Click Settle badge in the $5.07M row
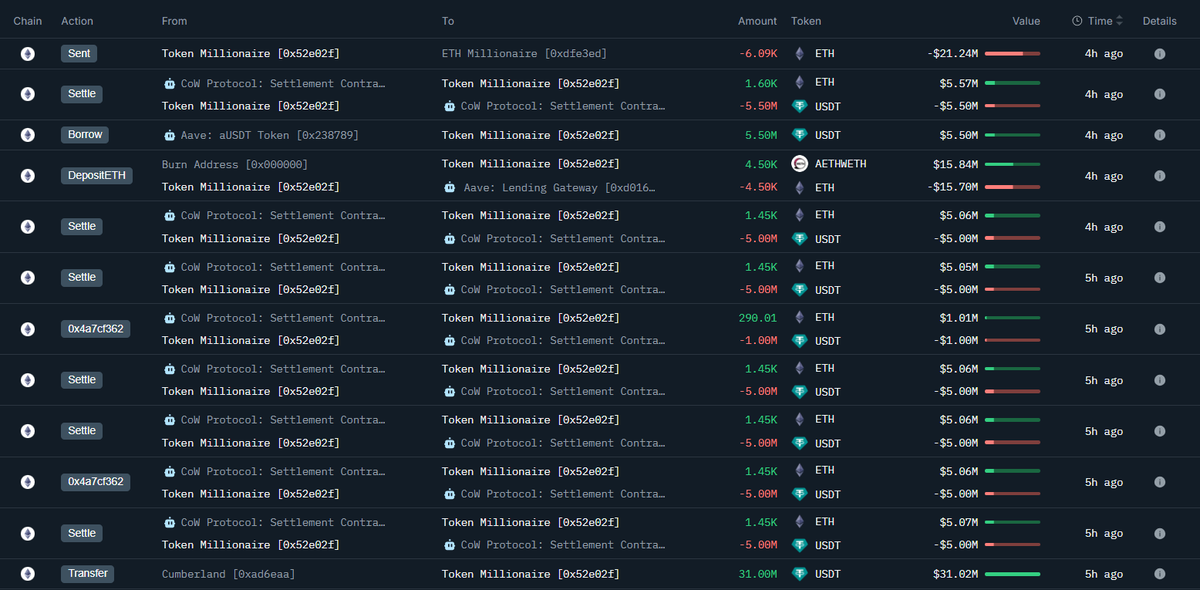Viewport: 1200px width, 590px height. click(82, 533)
